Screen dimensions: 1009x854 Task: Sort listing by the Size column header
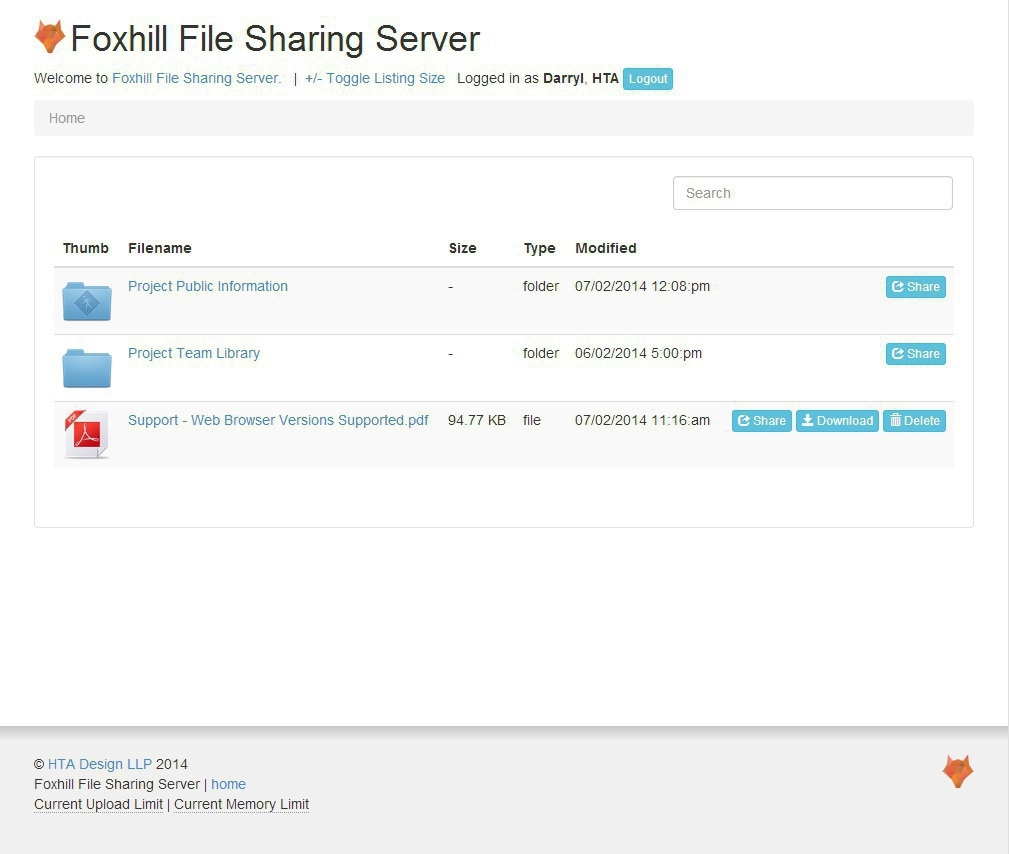(462, 248)
